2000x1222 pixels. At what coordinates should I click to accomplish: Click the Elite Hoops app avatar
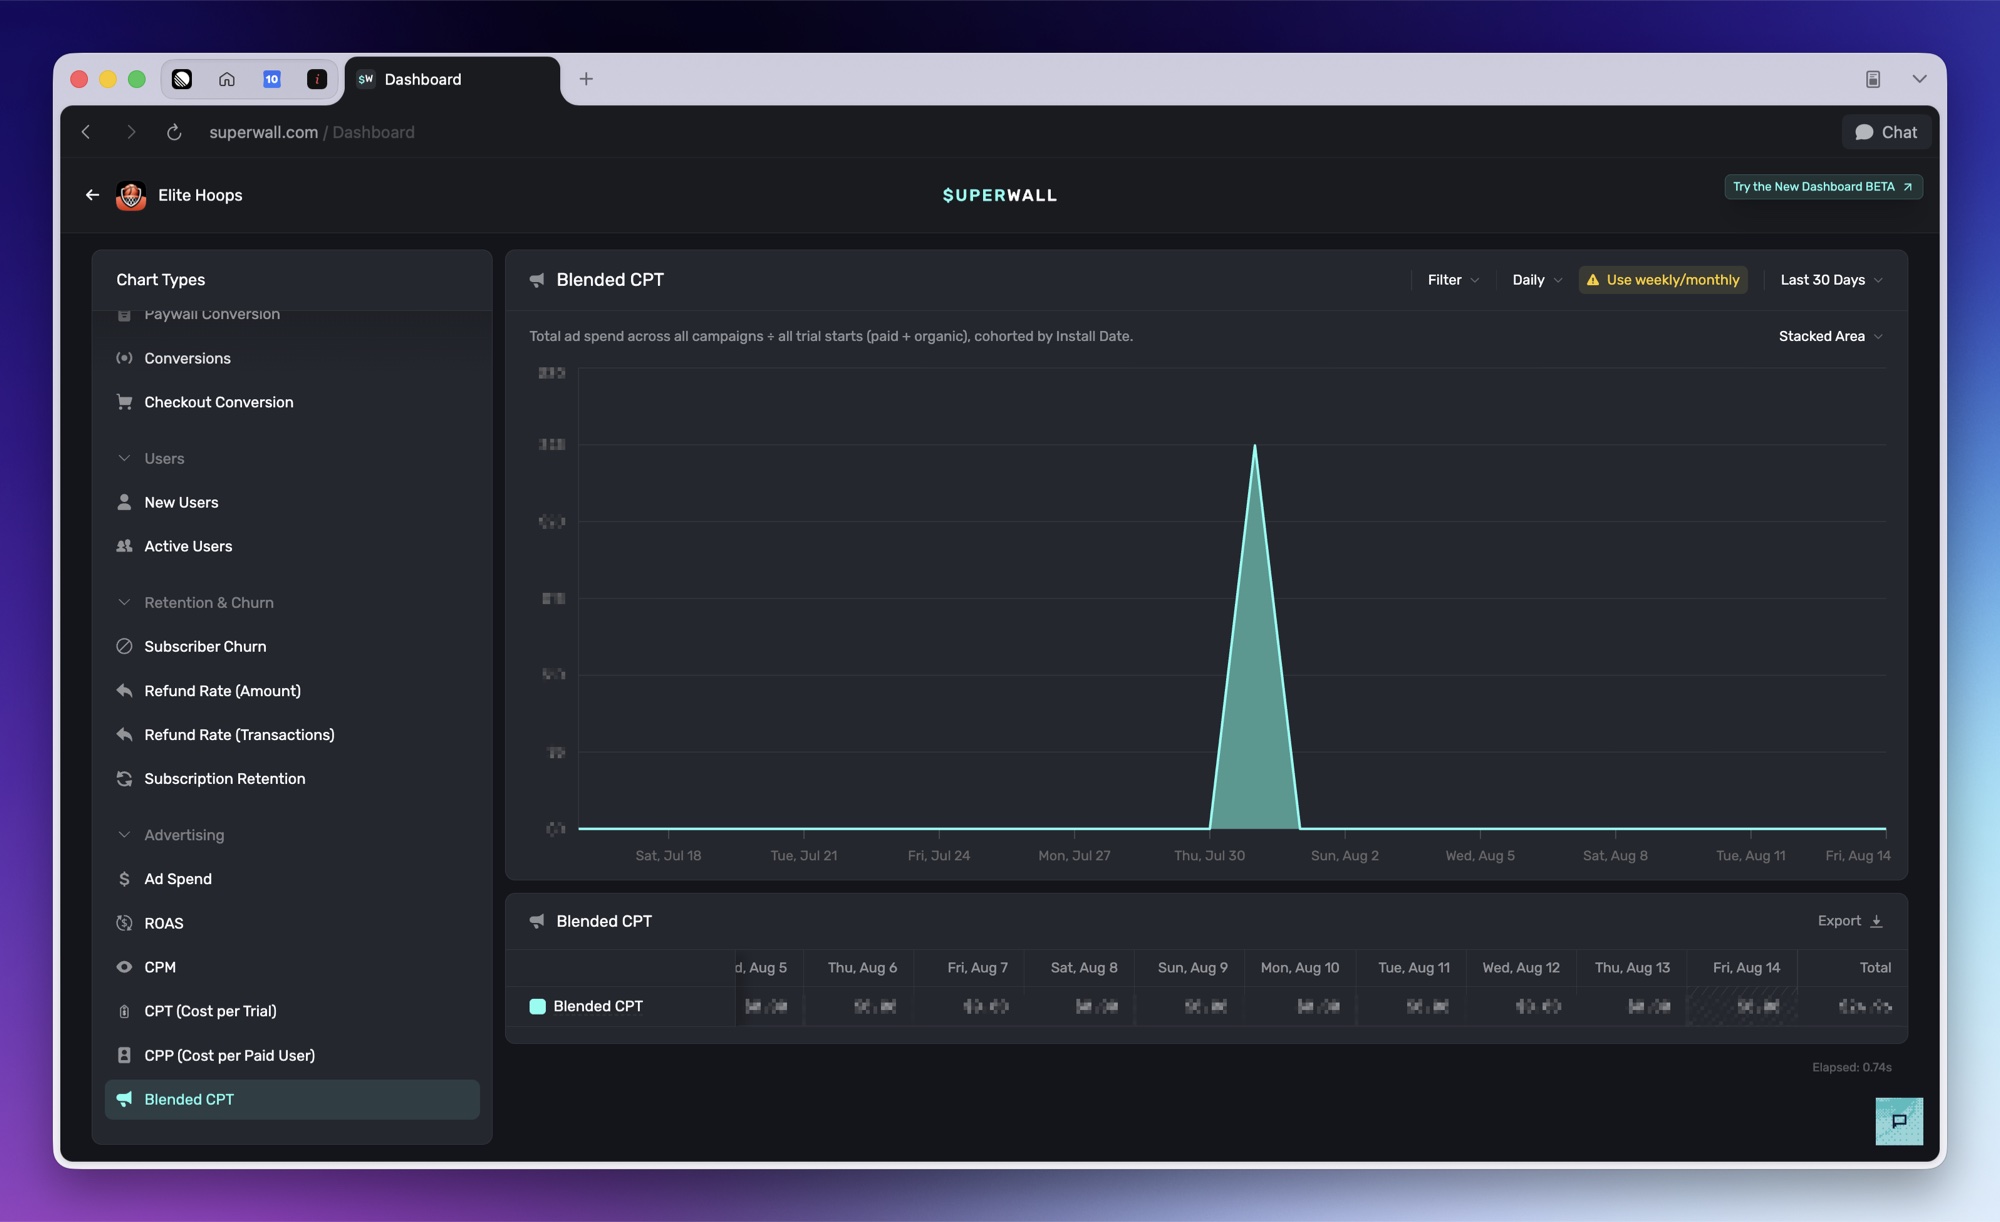pyautogui.click(x=131, y=195)
